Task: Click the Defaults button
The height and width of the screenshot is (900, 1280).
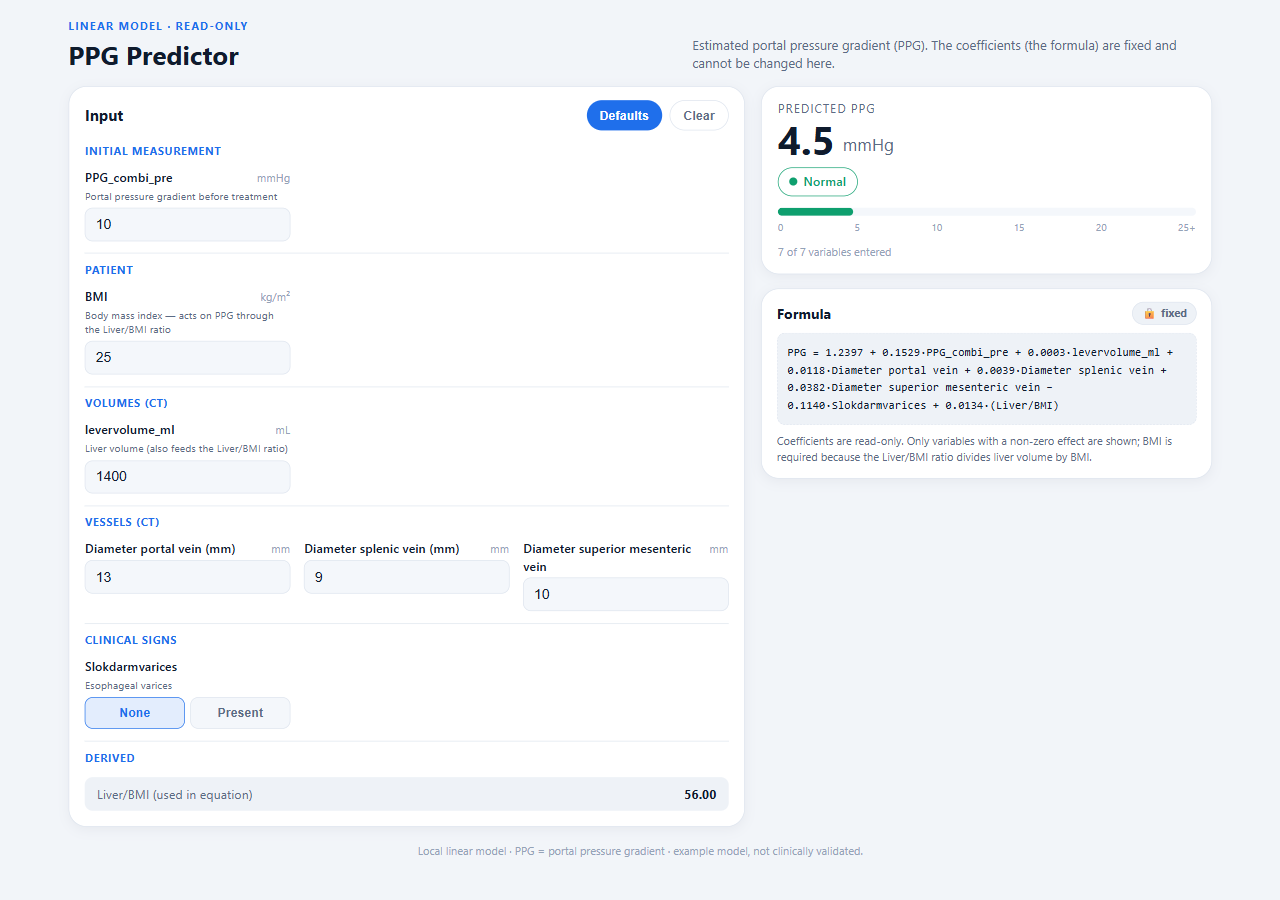Action: point(624,116)
